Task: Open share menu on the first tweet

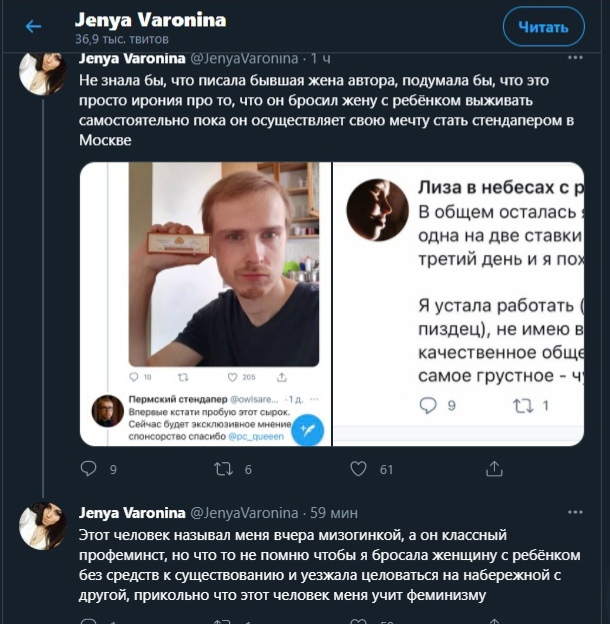Action: [493, 468]
